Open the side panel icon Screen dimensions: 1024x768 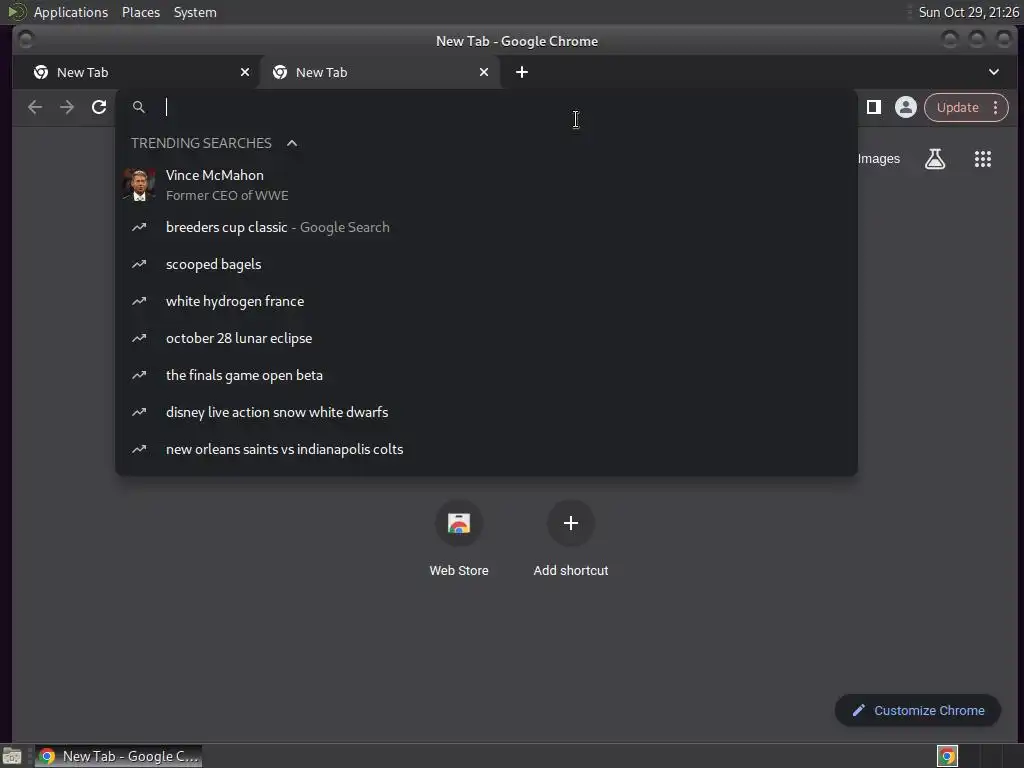coord(874,107)
